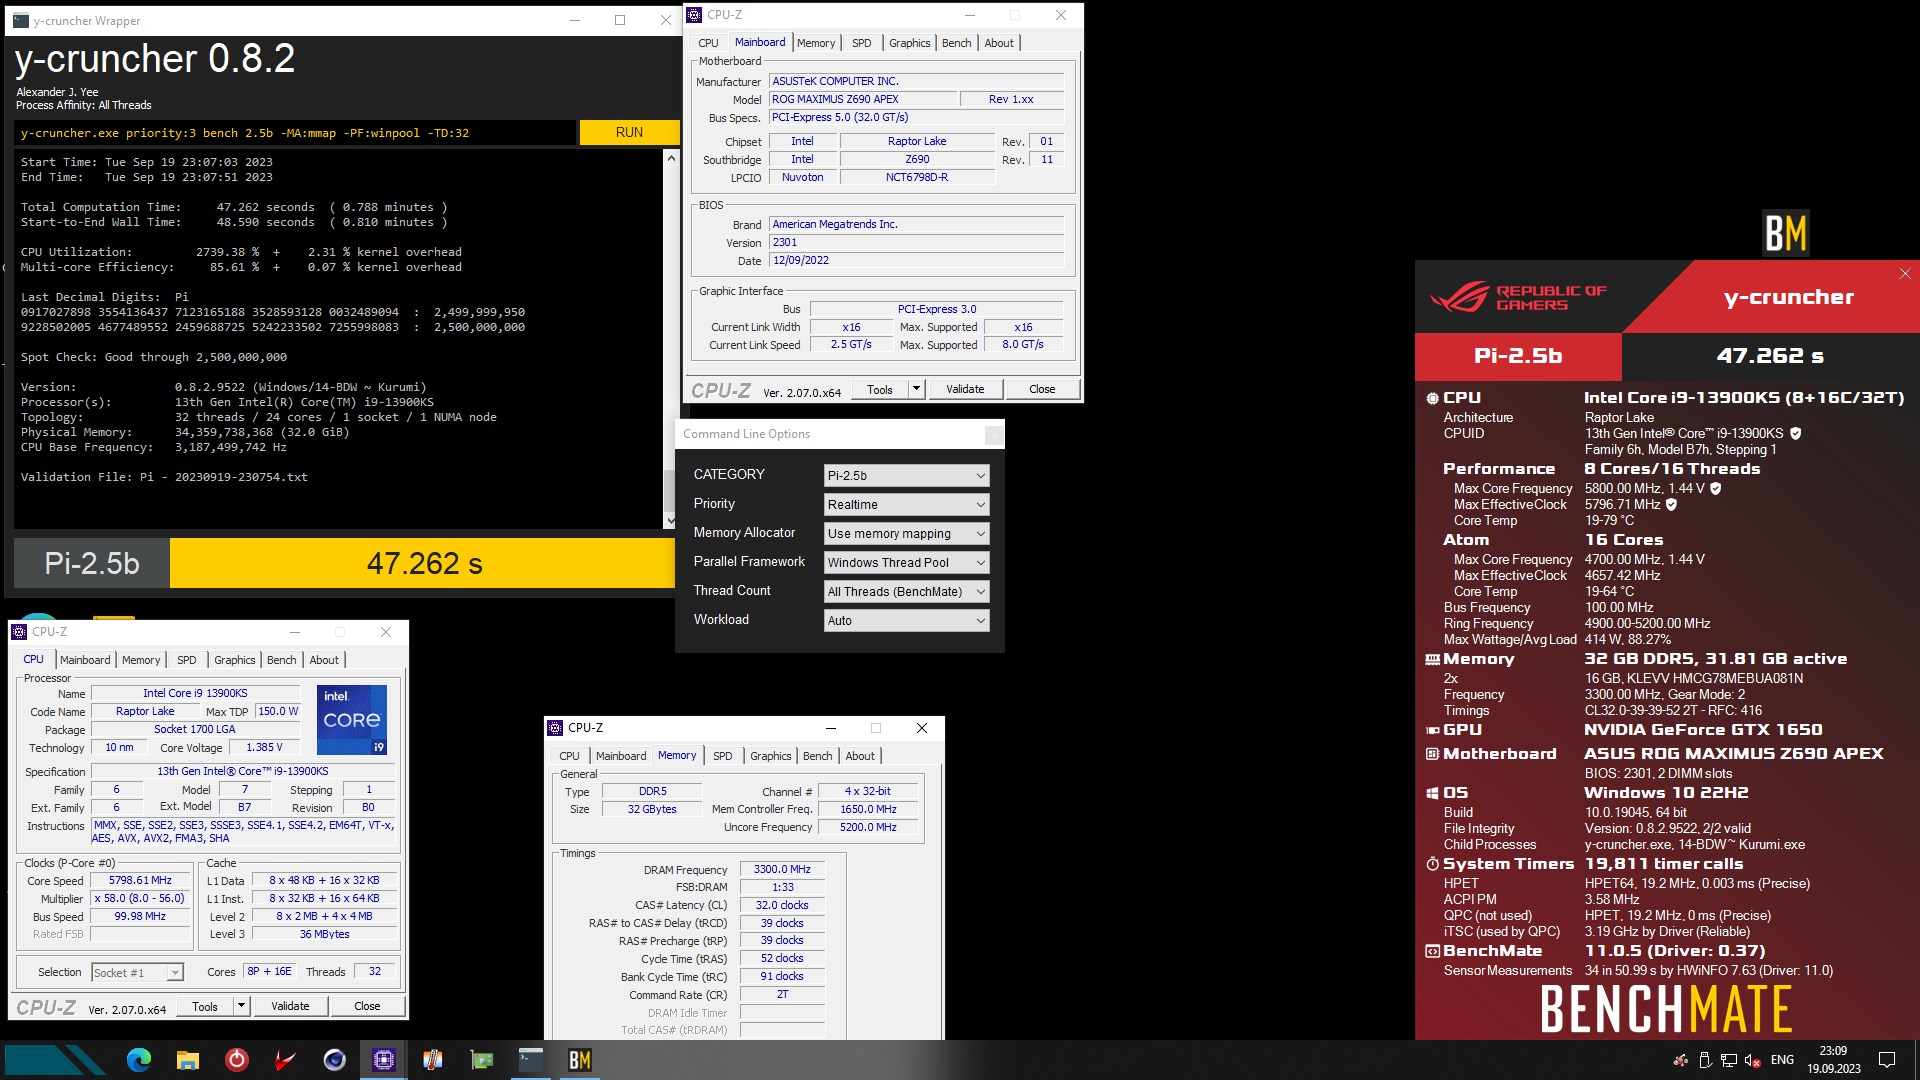Viewport: 1920px width, 1080px height.
Task: Click the y-cruncher output scrollbar down arrow
Action: point(670,521)
